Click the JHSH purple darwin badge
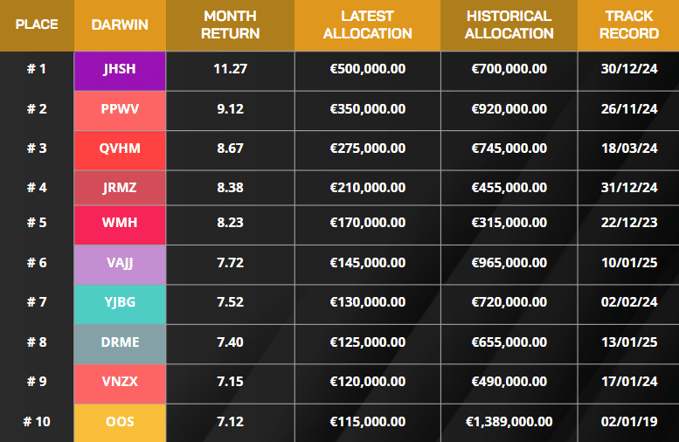The width and height of the screenshot is (679, 442). coord(120,69)
